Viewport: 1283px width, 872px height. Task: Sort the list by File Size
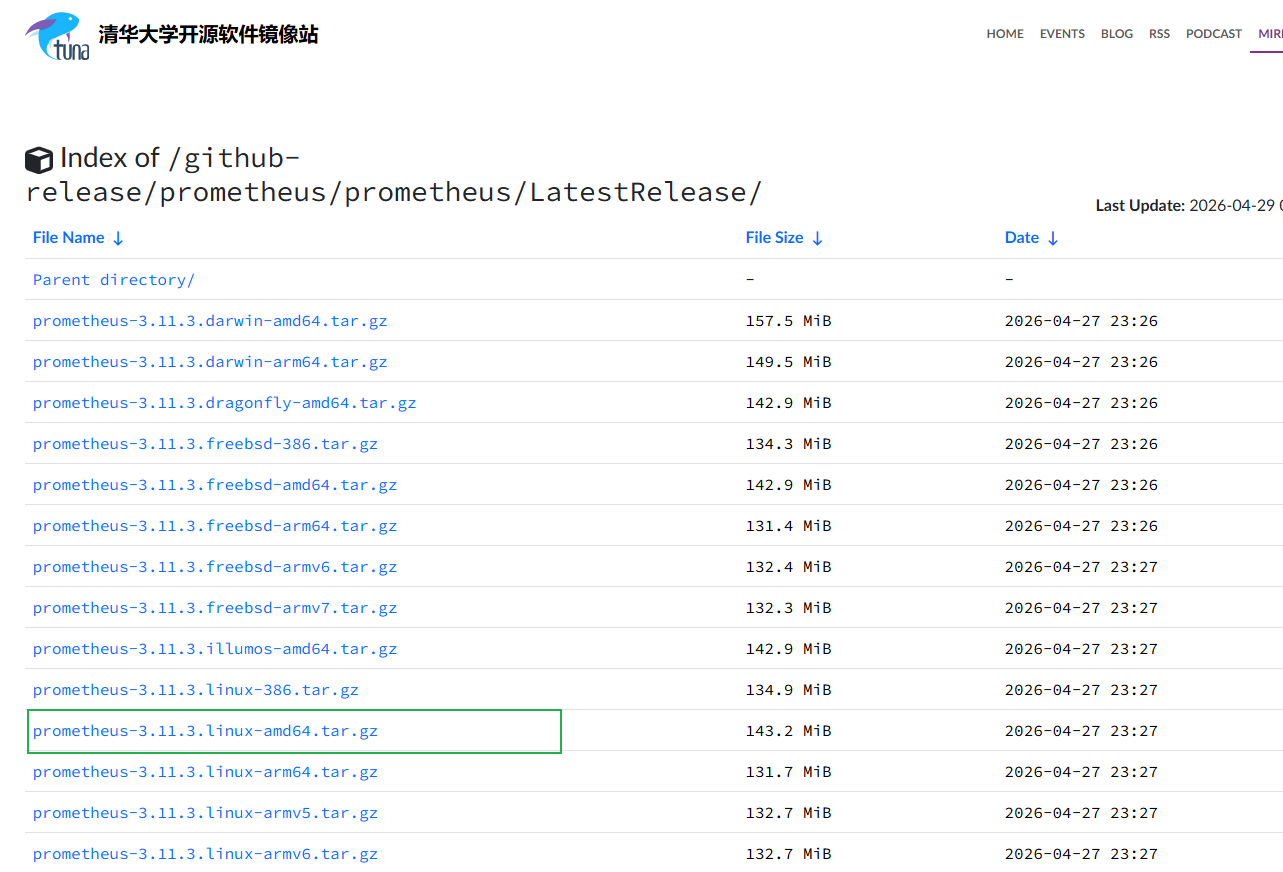tap(784, 237)
